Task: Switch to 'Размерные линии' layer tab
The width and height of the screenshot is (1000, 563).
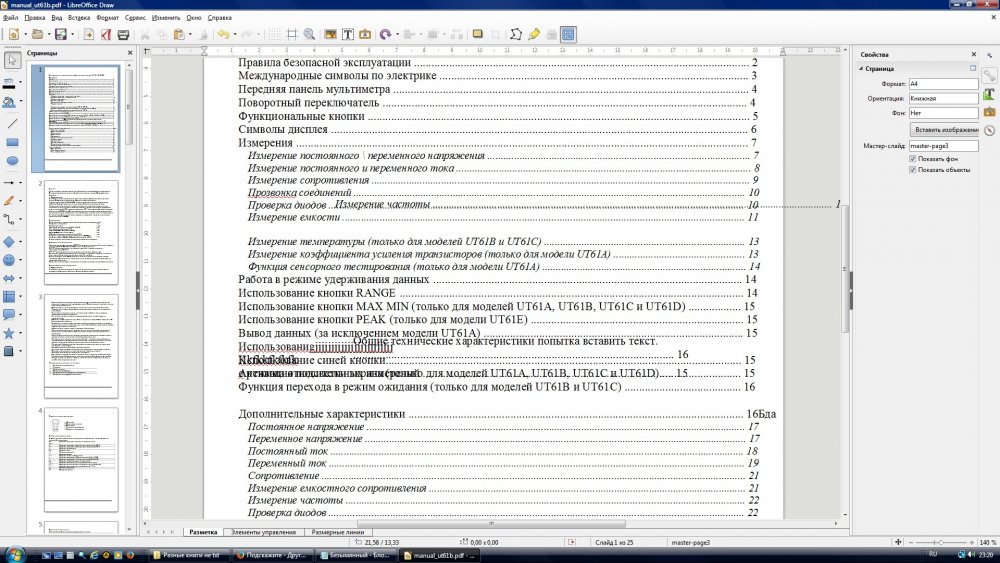Action: [x=337, y=532]
